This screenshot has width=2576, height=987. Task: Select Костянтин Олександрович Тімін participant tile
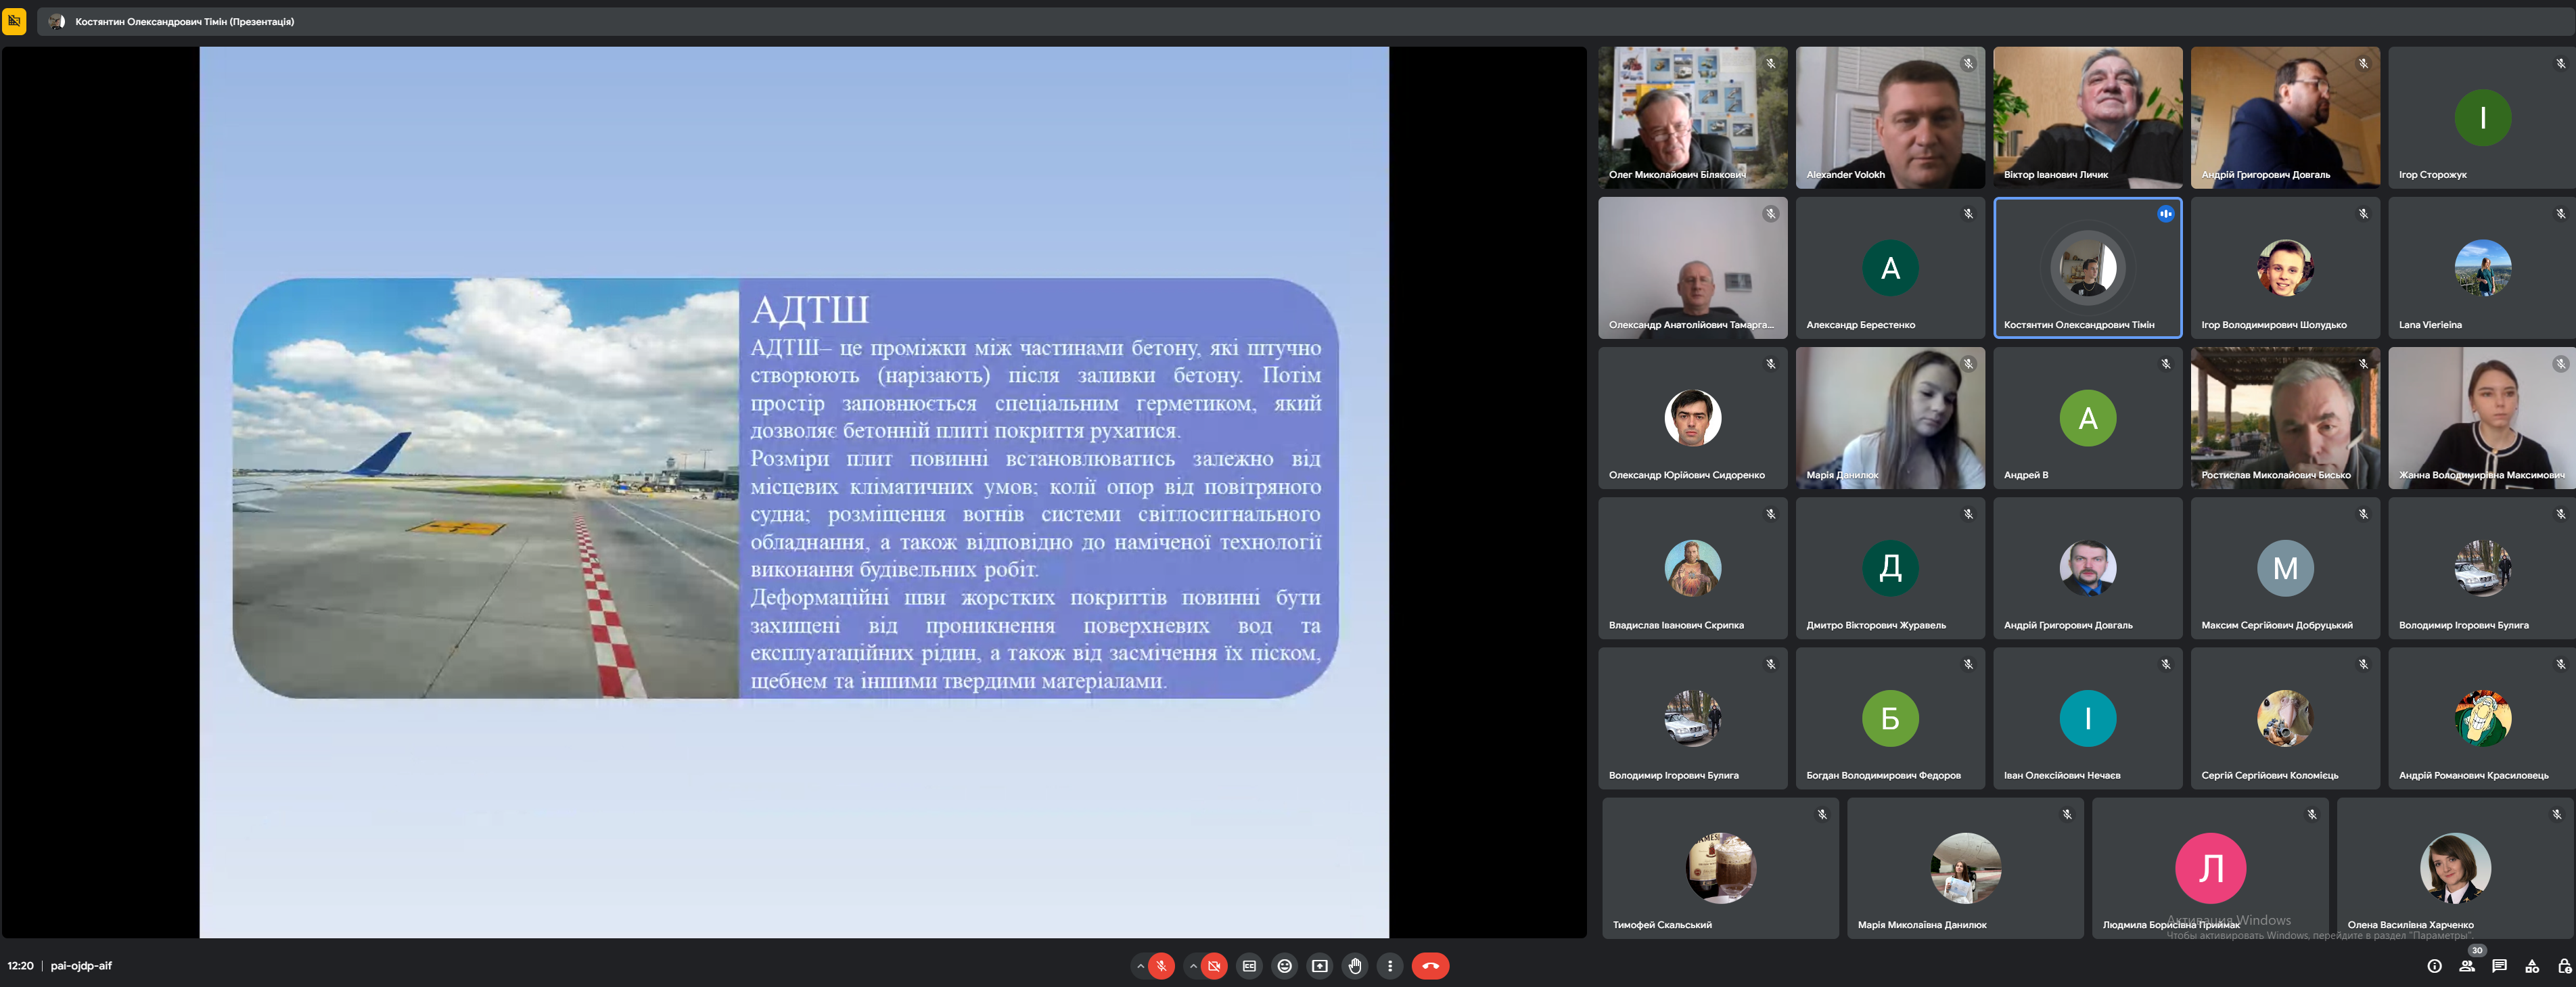click(2087, 268)
